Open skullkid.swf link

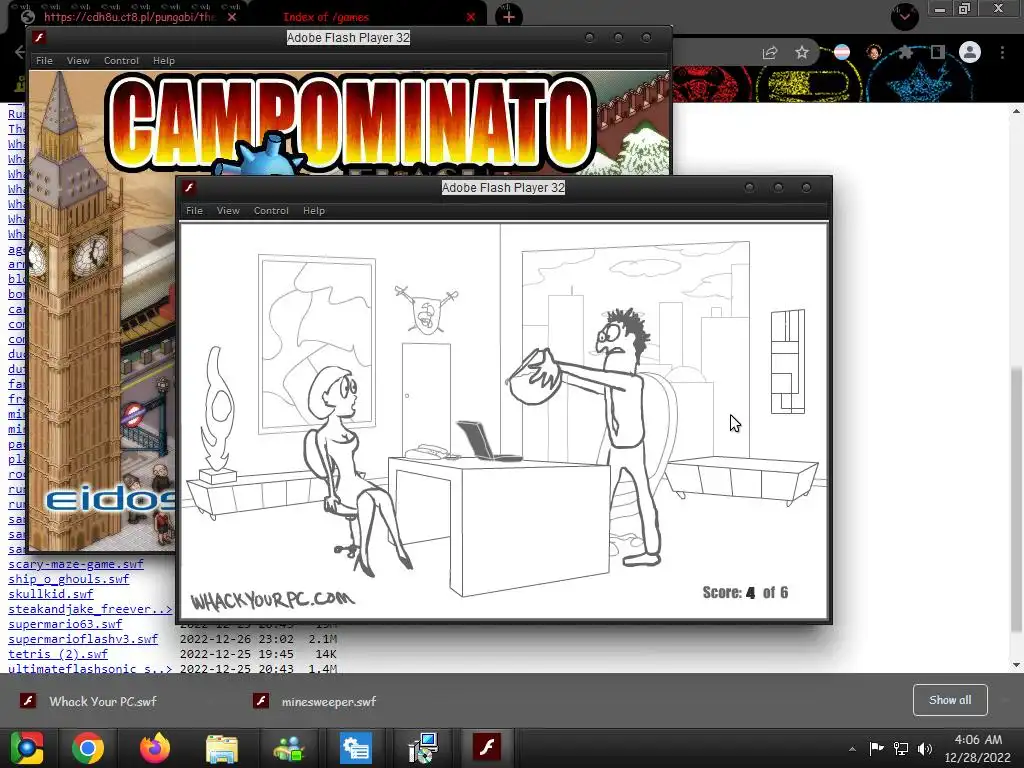point(51,594)
